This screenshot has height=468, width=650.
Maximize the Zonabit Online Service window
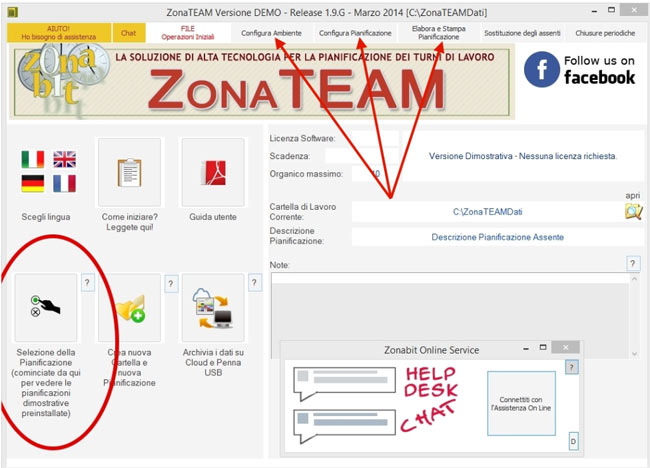pos(543,347)
